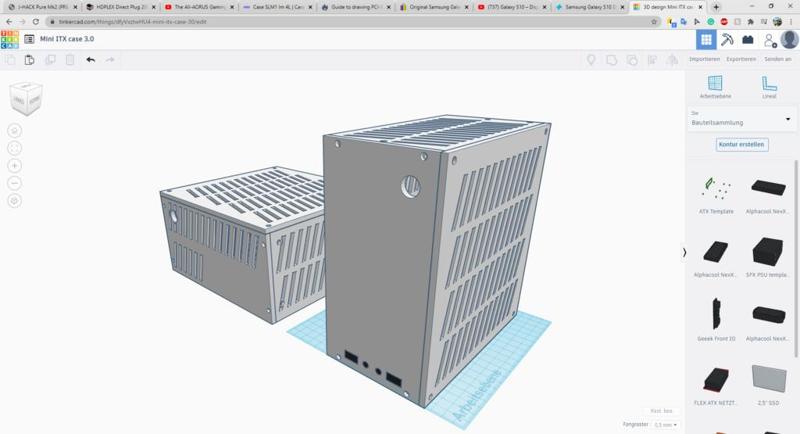Open the Fangraster snap grid dropdown
Screen dimensions: 800x434
point(665,425)
